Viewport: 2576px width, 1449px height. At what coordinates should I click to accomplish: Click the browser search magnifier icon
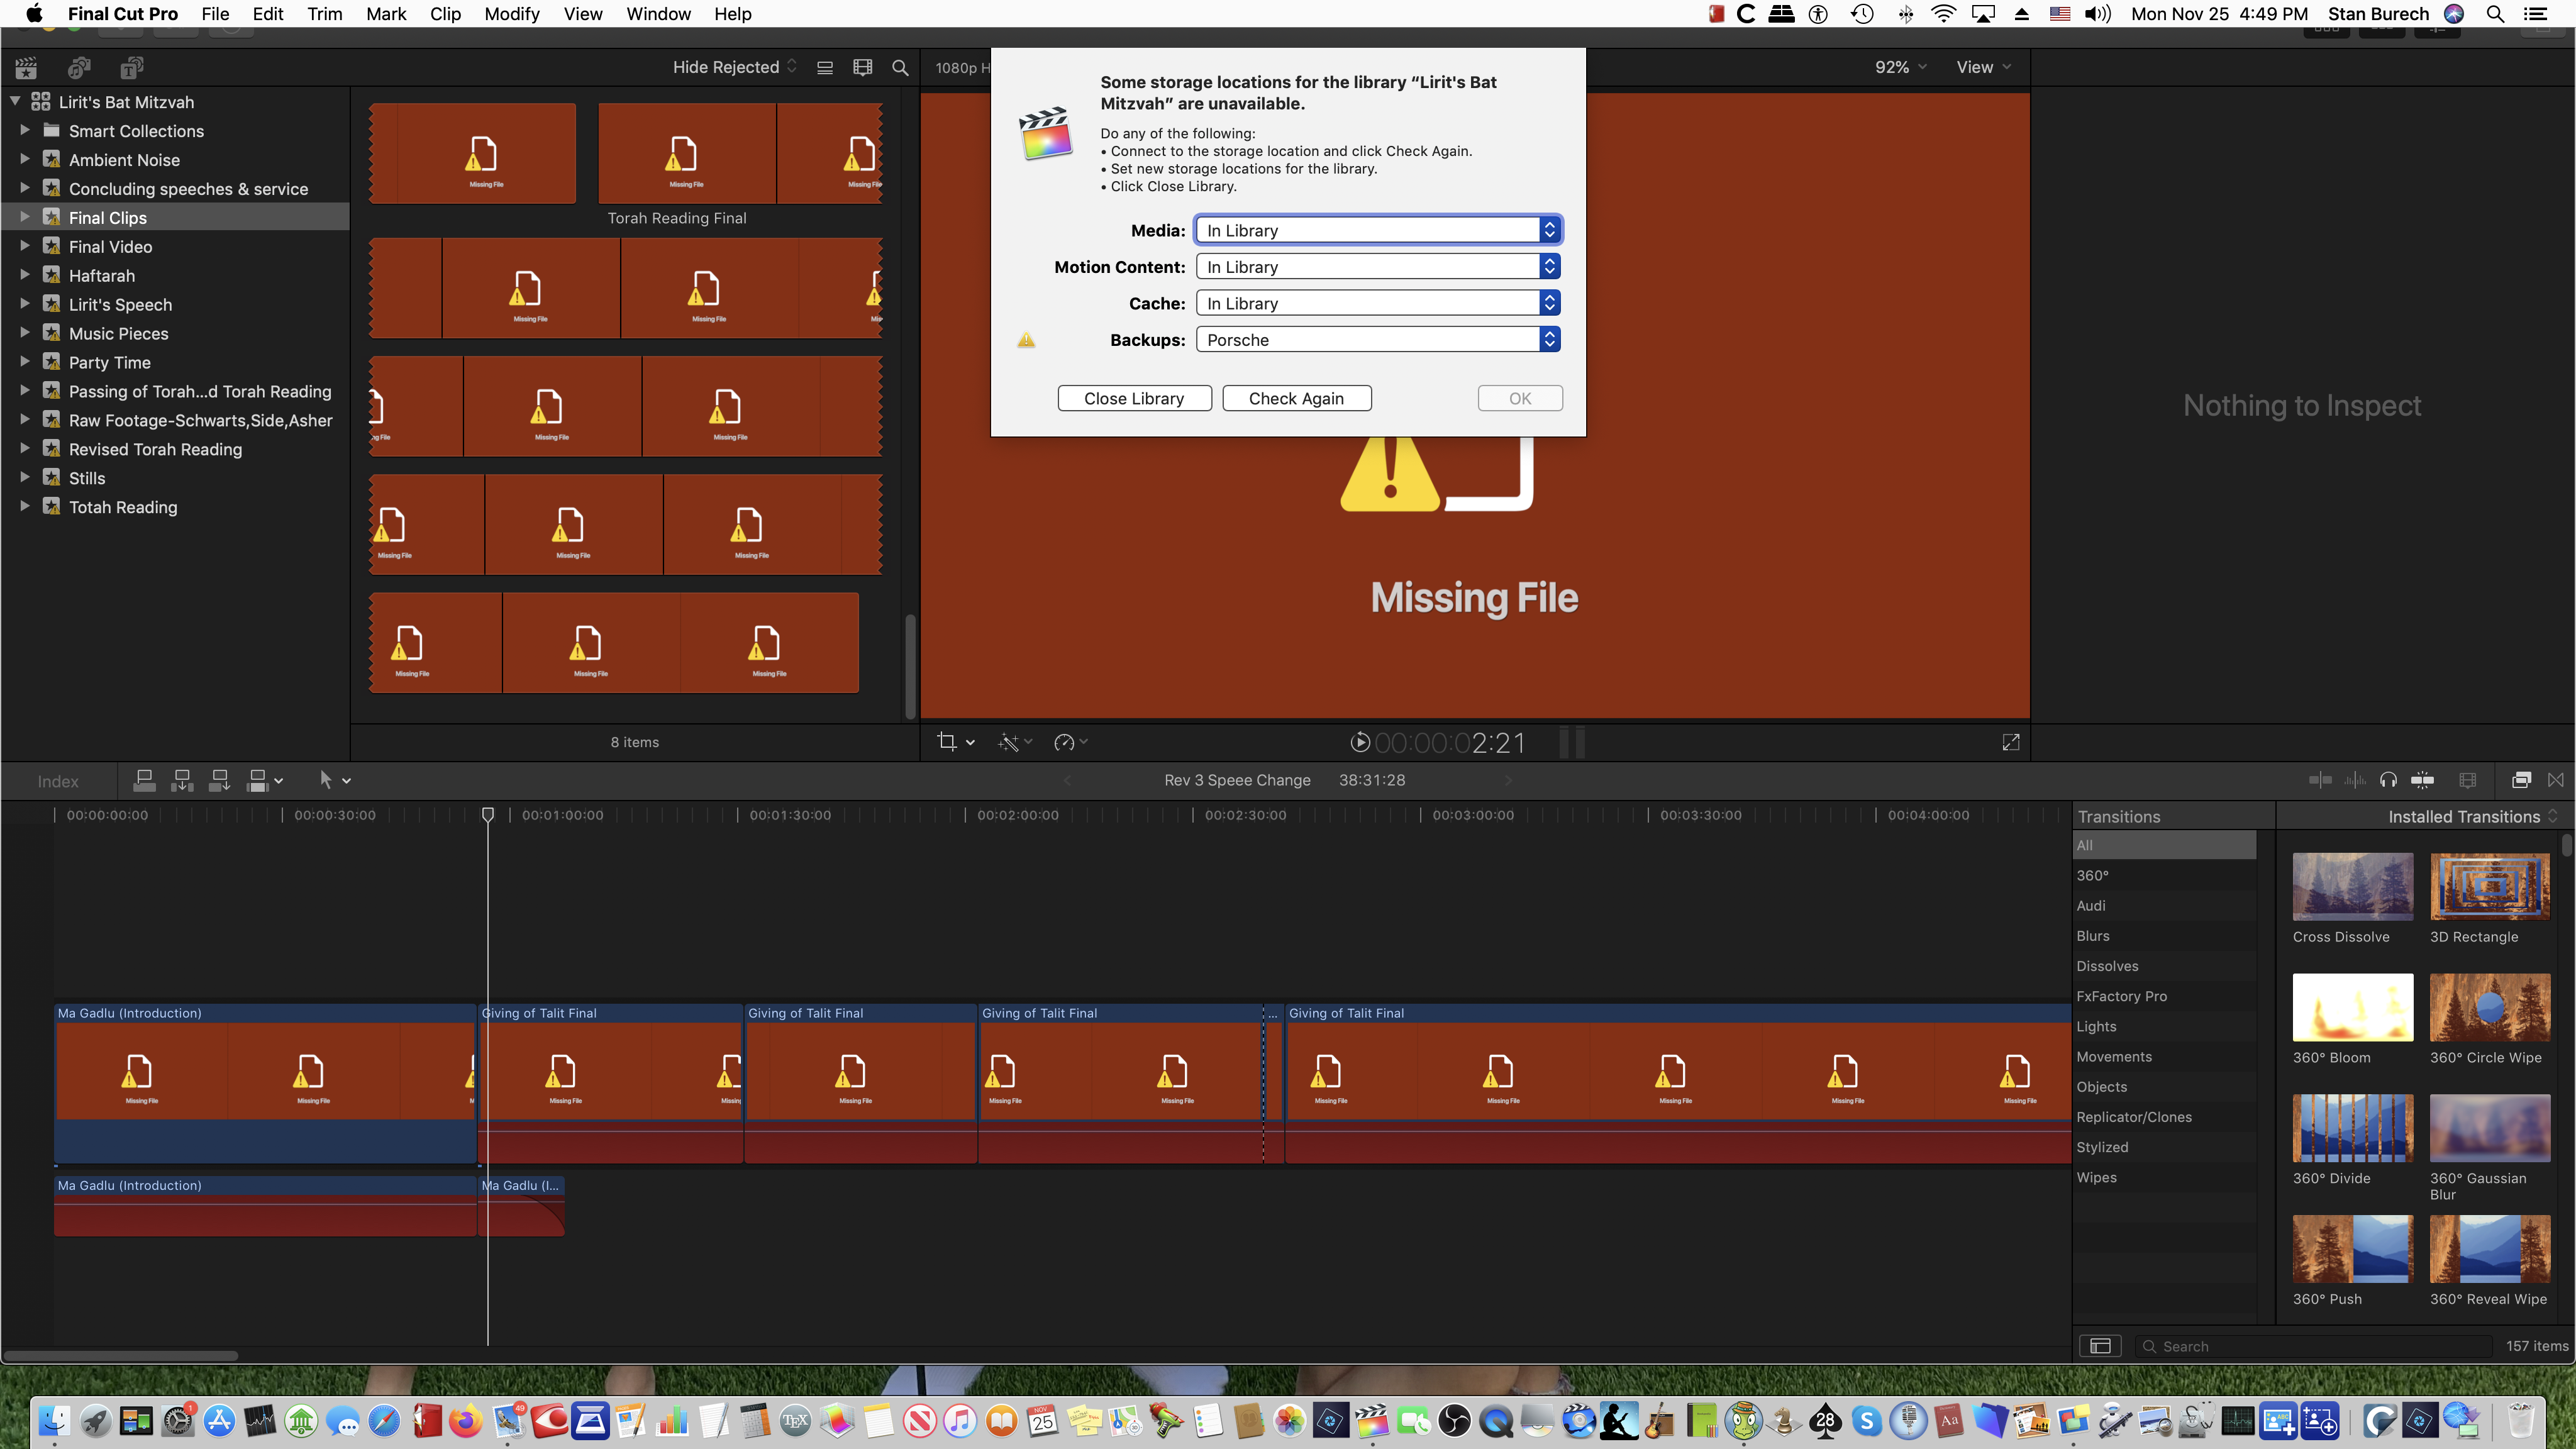click(900, 67)
